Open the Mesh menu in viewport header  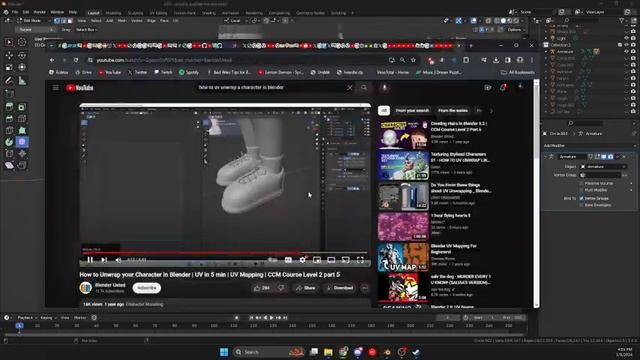[x=122, y=20]
